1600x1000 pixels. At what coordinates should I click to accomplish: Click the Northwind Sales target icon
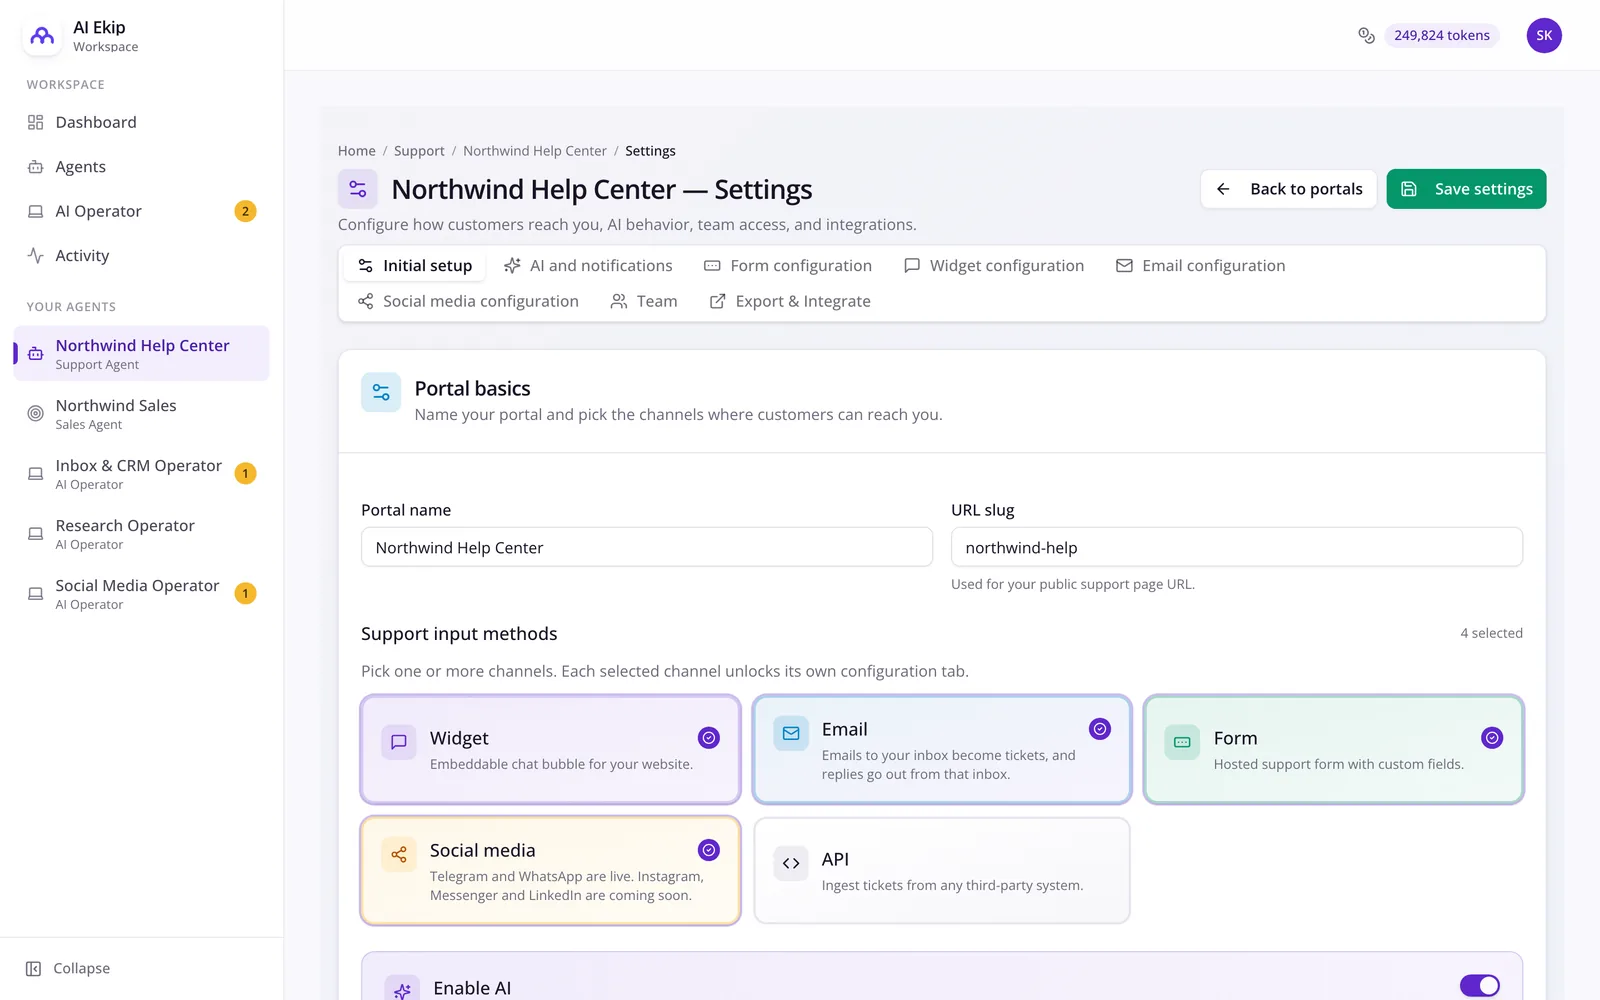pyautogui.click(x=36, y=413)
